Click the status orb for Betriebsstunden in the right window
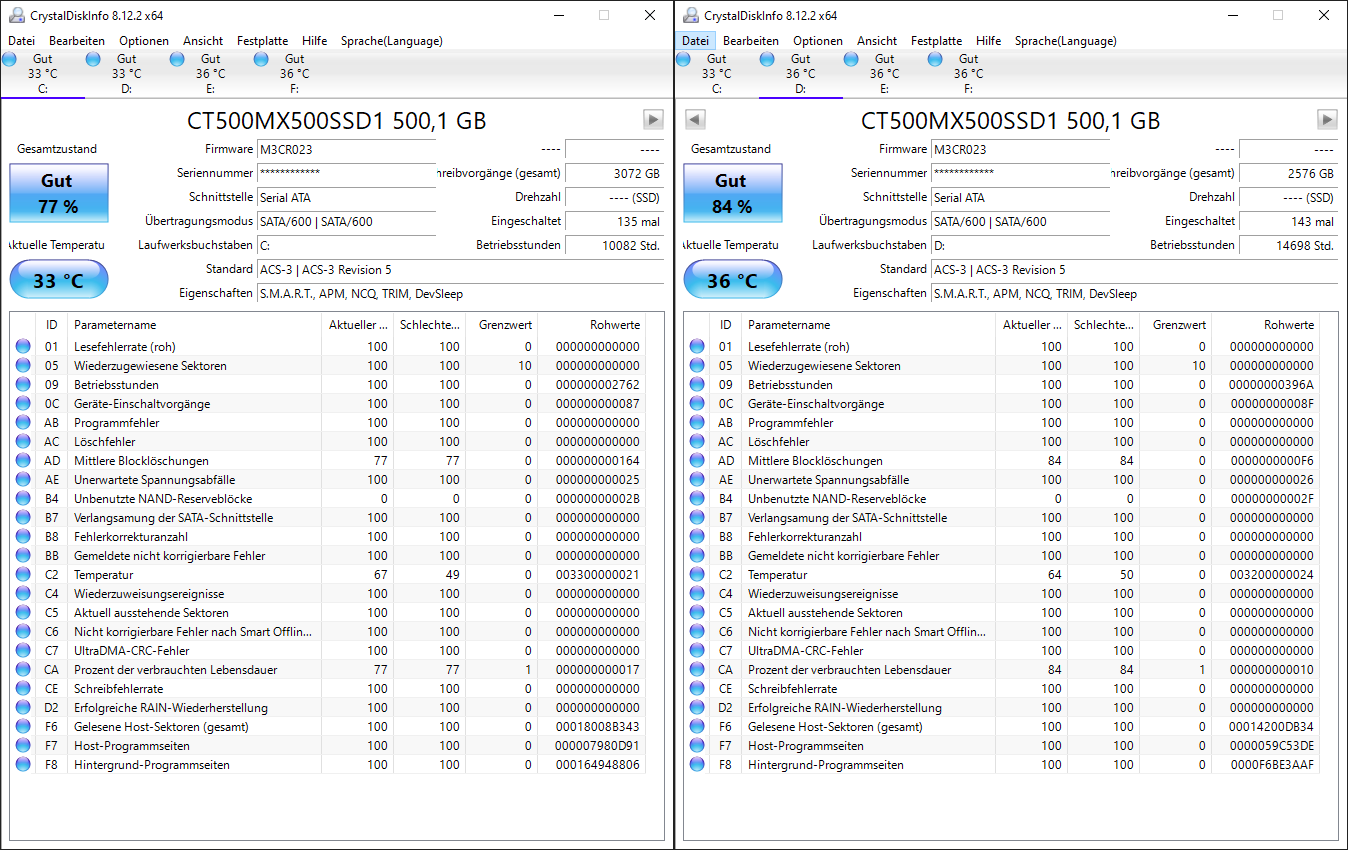This screenshot has width=1348, height=850. [x=697, y=385]
